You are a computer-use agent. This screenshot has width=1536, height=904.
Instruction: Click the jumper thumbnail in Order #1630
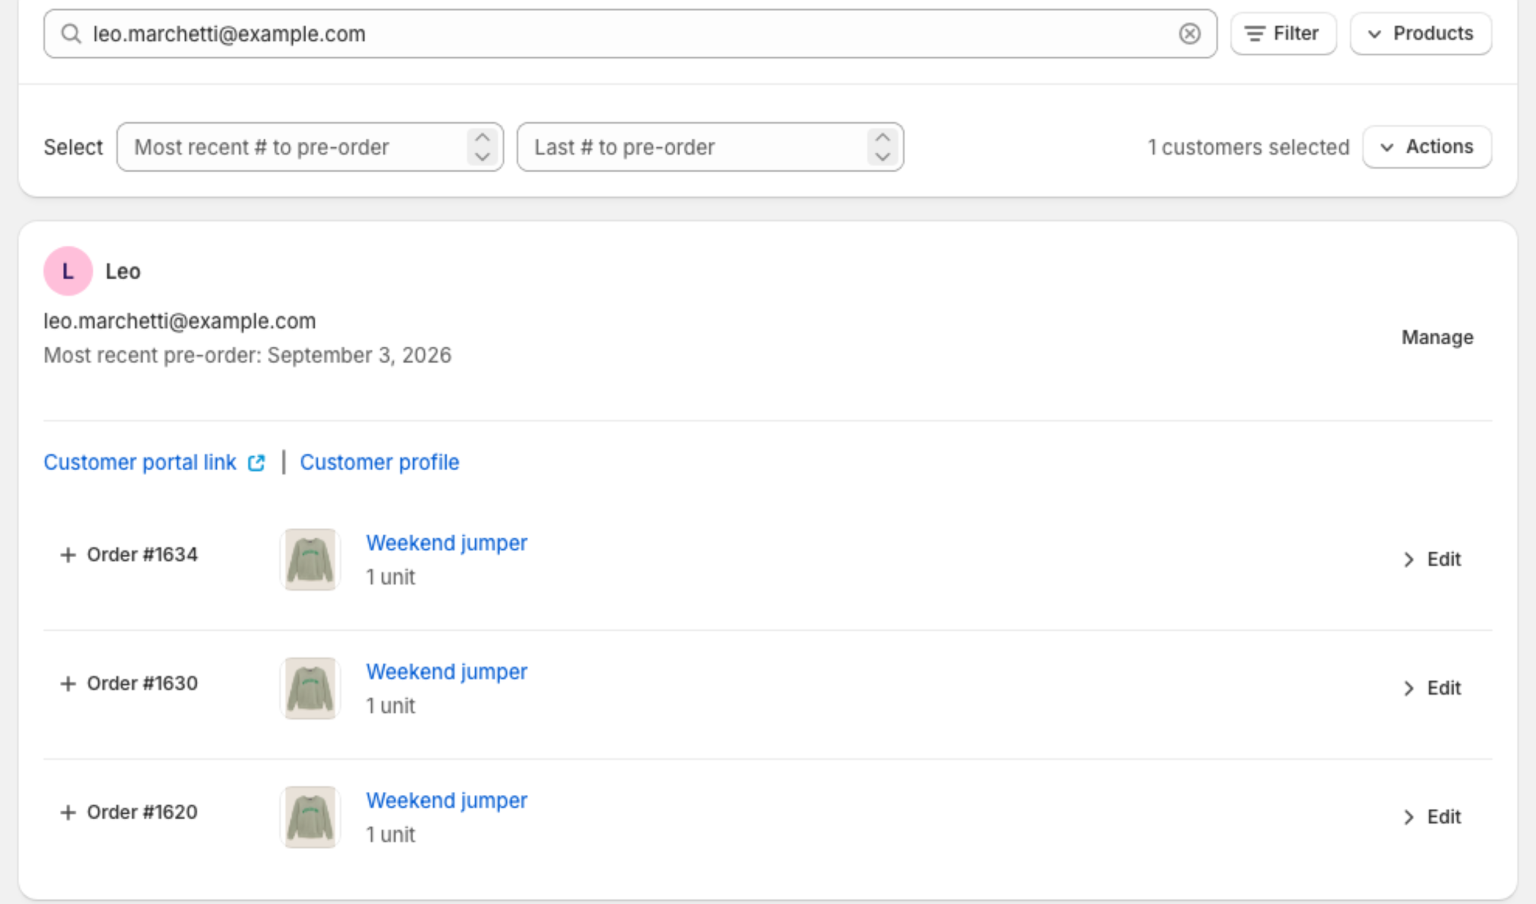[x=310, y=688]
